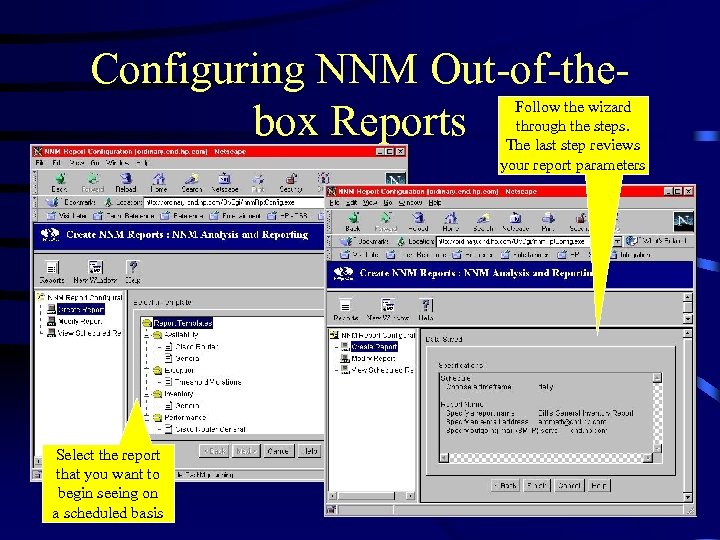This screenshot has height=540, width=720.
Task: Select the Report Templates root folder
Action: click(x=177, y=323)
